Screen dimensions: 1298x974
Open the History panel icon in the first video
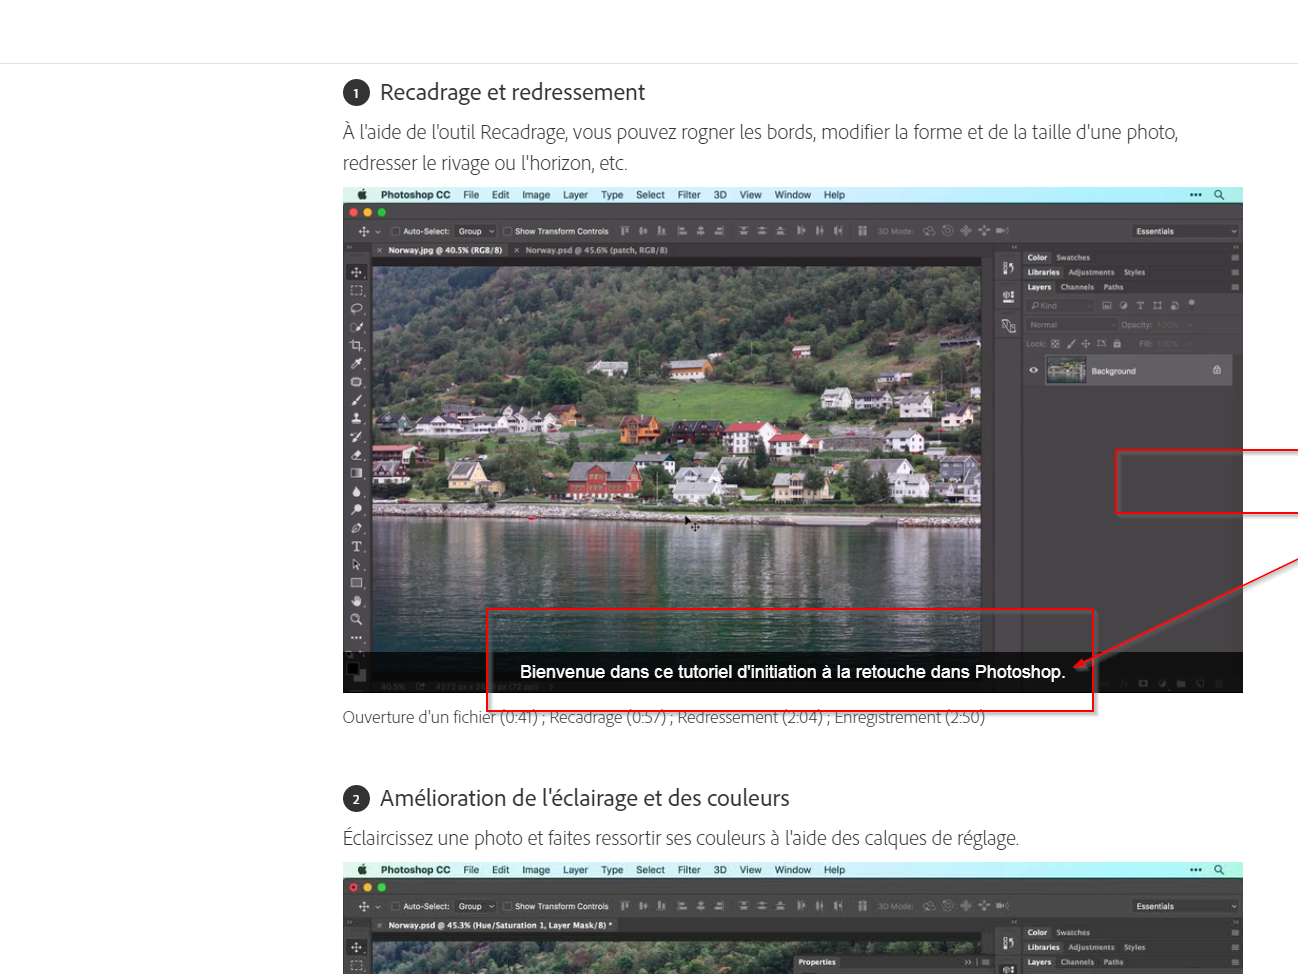(x=1008, y=268)
